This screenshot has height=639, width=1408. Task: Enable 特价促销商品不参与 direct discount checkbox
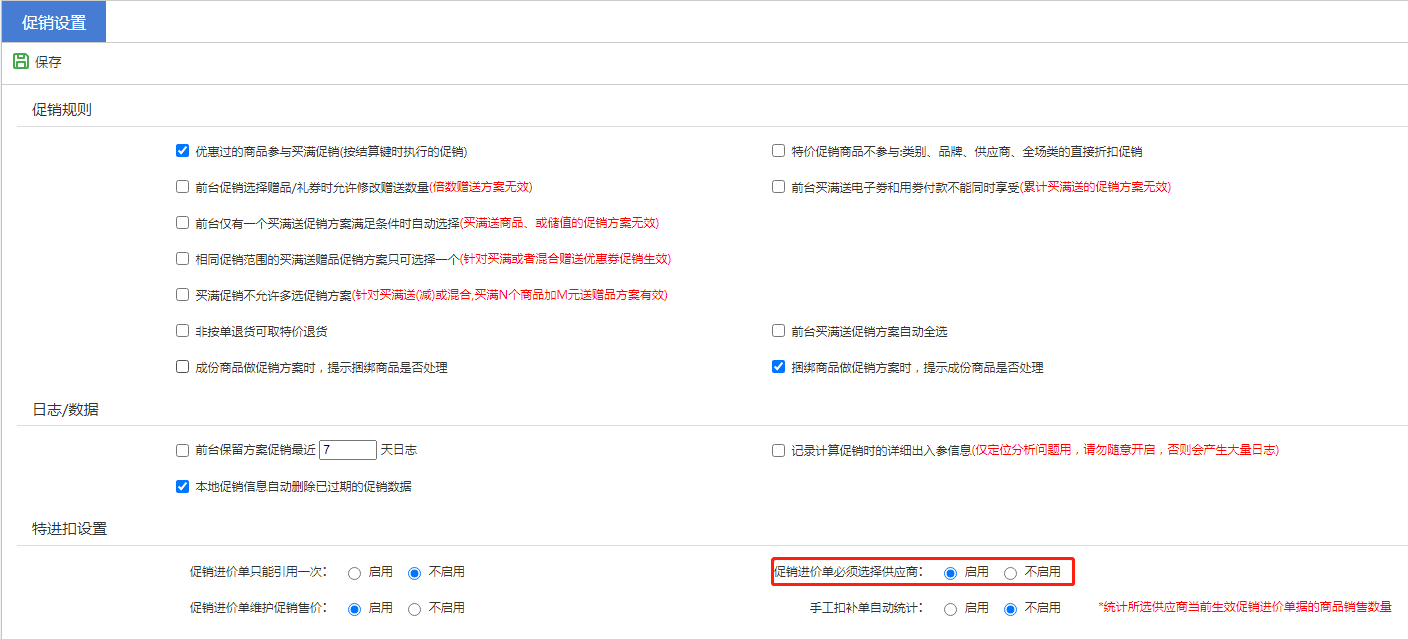tap(778, 151)
